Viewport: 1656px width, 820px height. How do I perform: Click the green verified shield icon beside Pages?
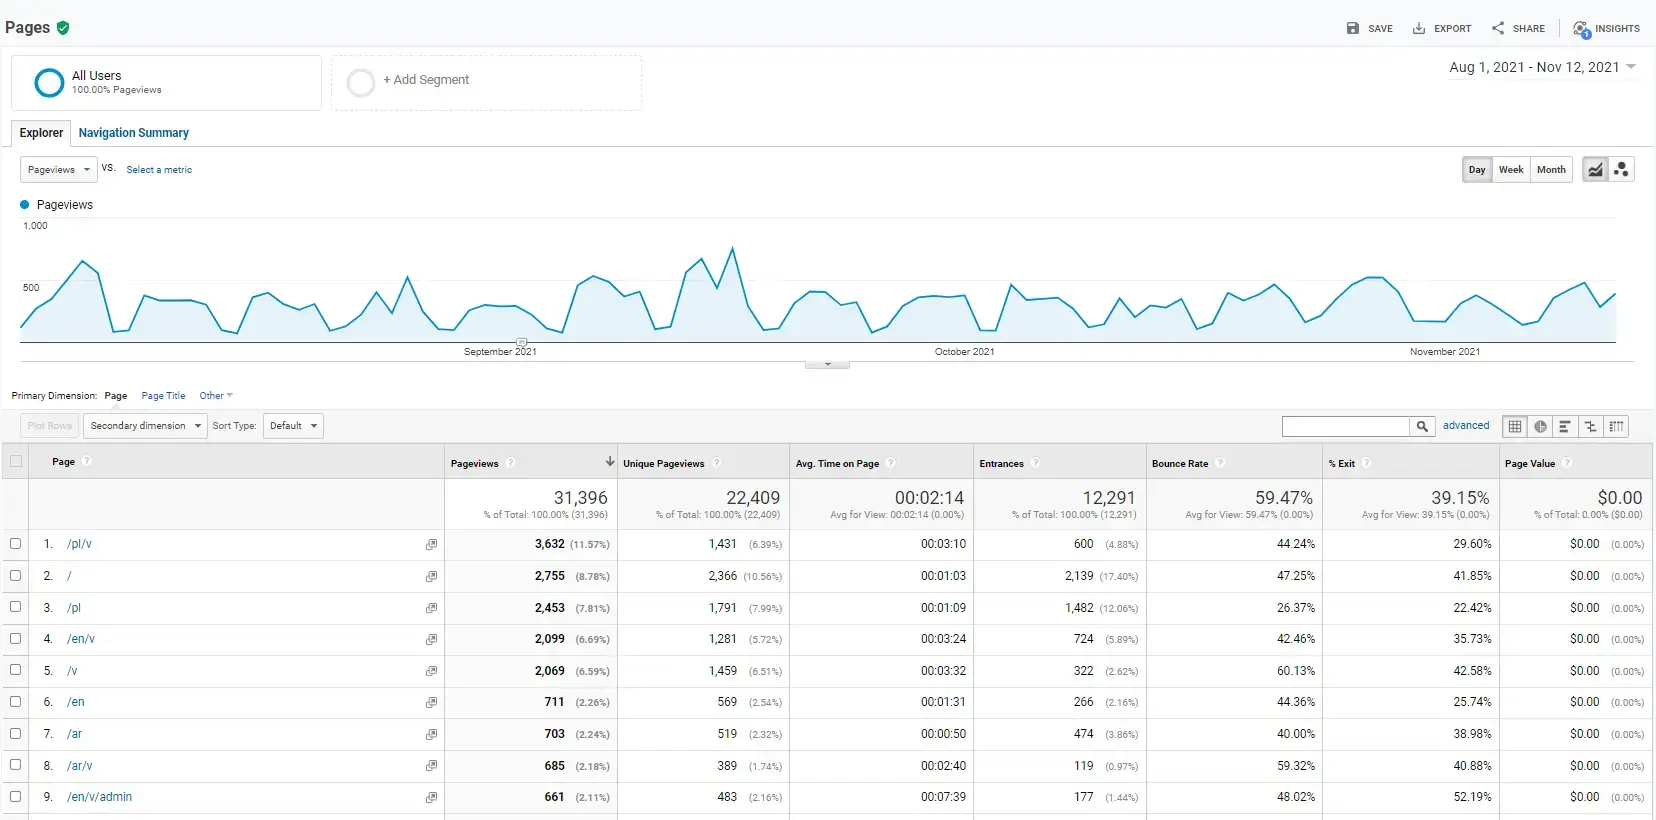coord(63,28)
